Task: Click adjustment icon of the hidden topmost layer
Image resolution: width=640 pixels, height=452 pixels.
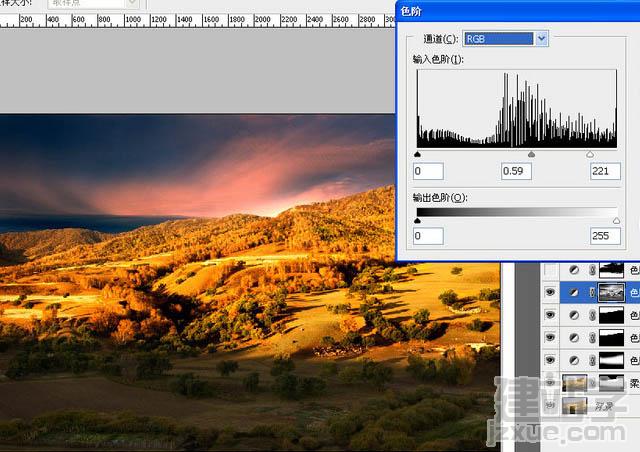Action: 574,270
